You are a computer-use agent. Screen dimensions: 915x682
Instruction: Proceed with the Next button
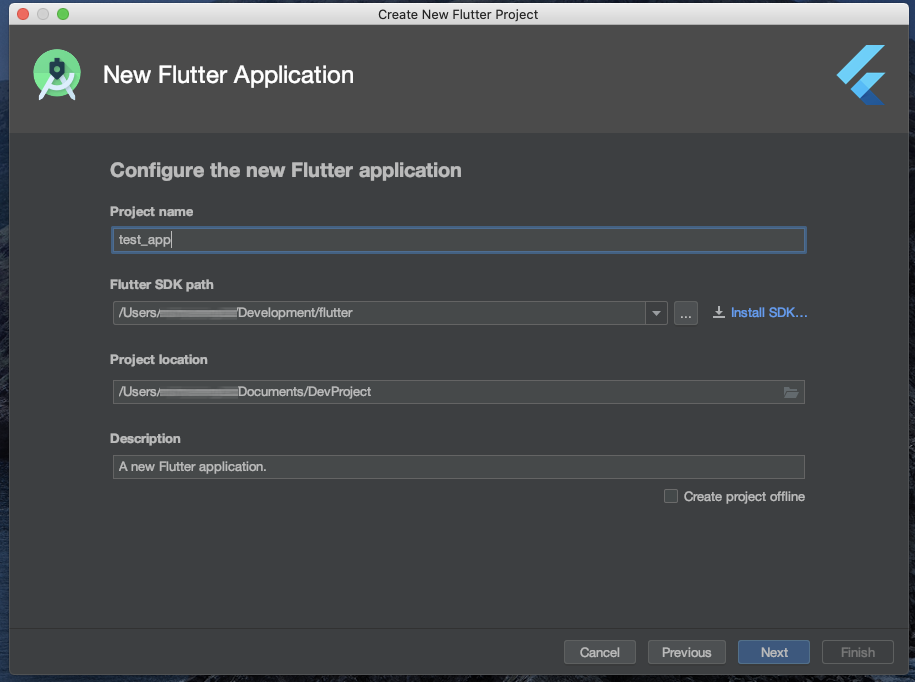pos(774,652)
